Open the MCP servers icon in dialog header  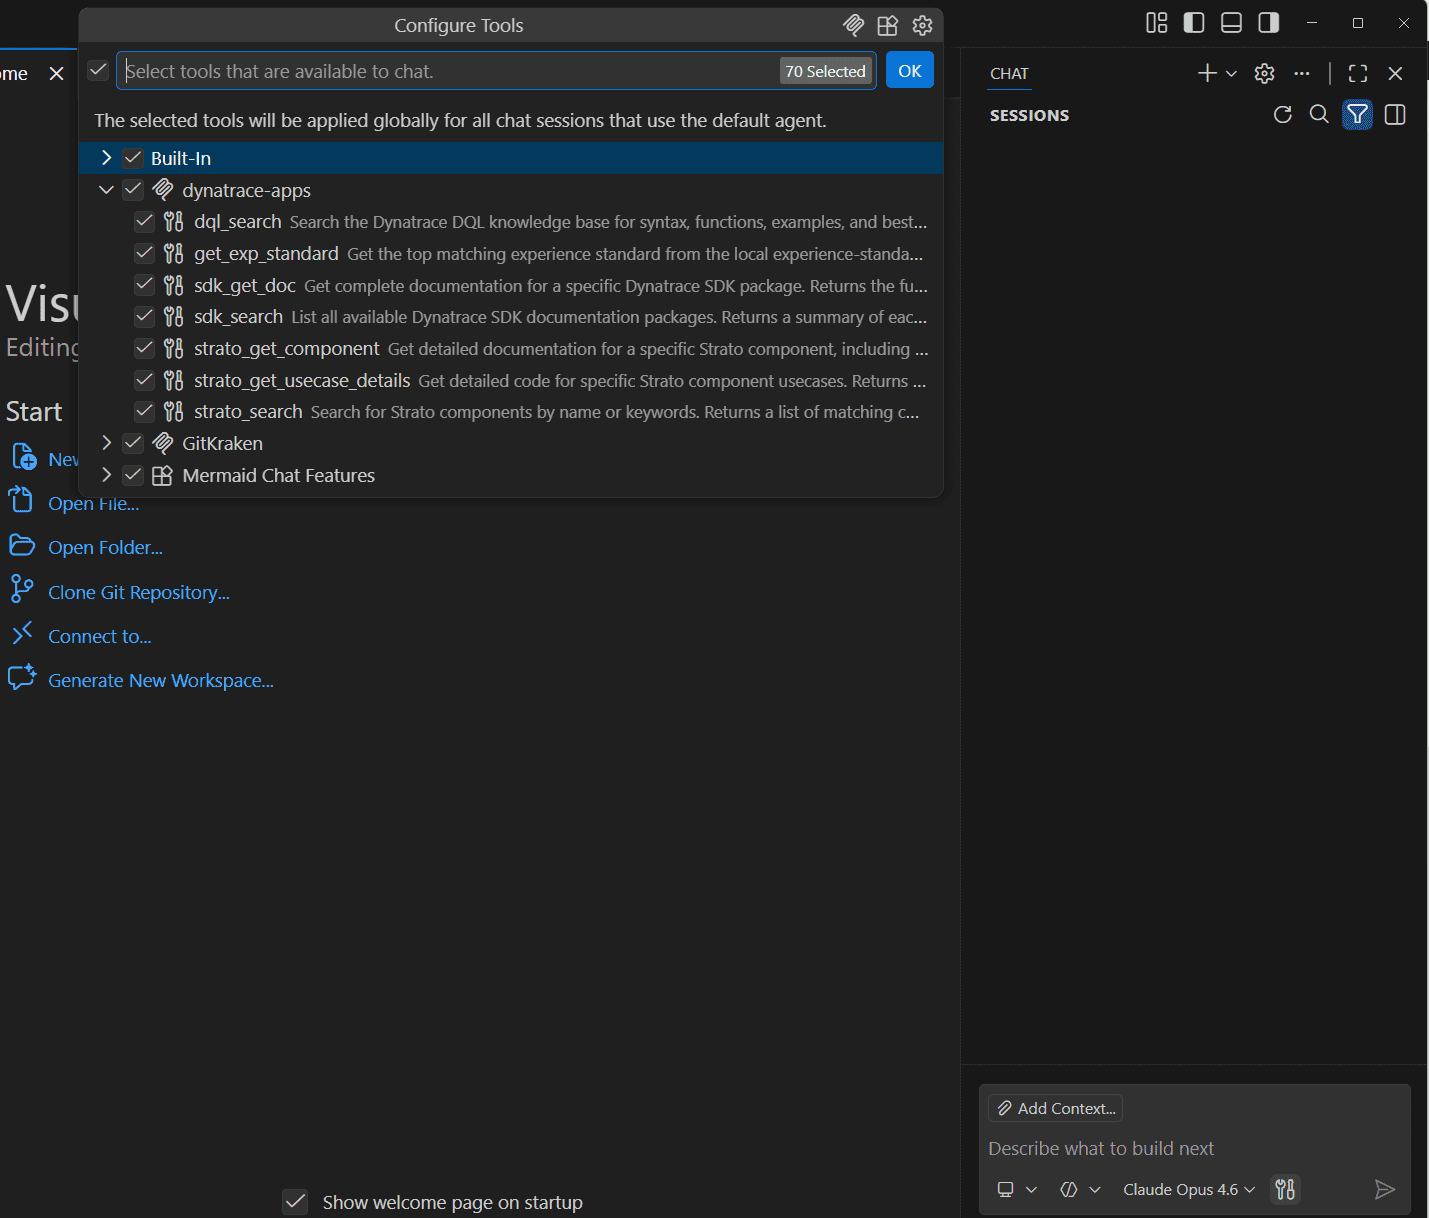(853, 25)
